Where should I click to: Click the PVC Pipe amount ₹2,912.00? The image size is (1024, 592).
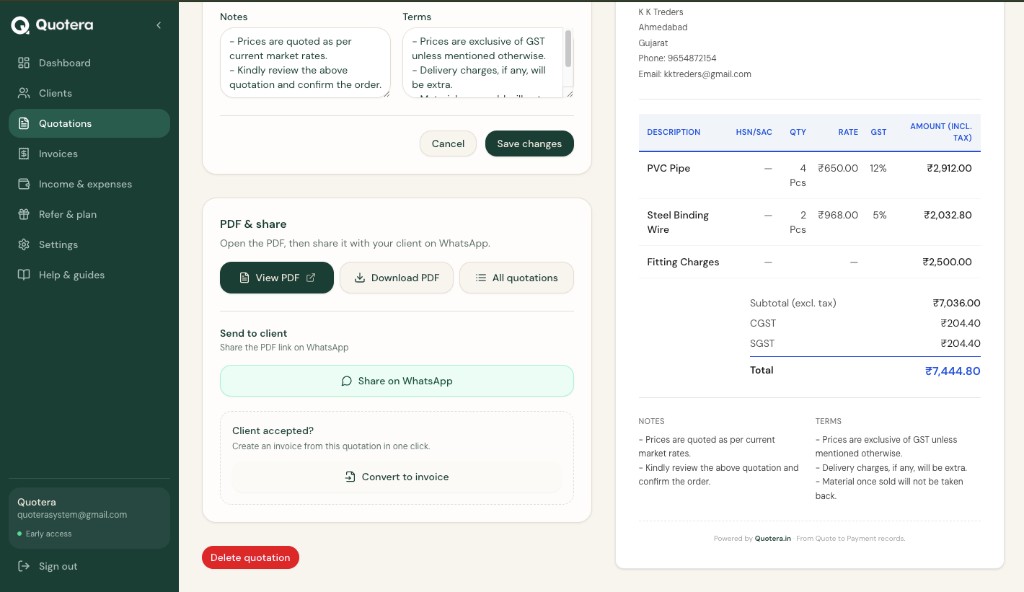click(949, 169)
